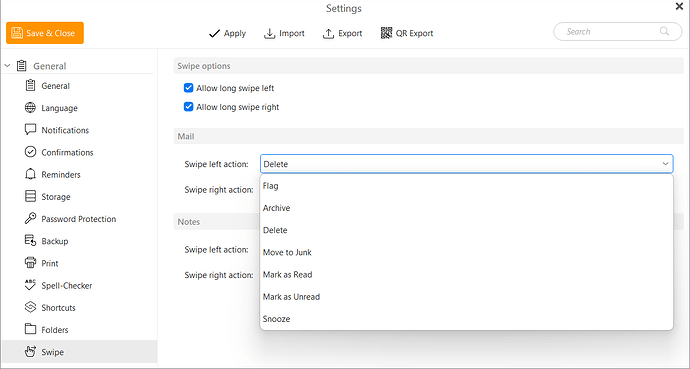Click the Apply button label

tap(235, 33)
